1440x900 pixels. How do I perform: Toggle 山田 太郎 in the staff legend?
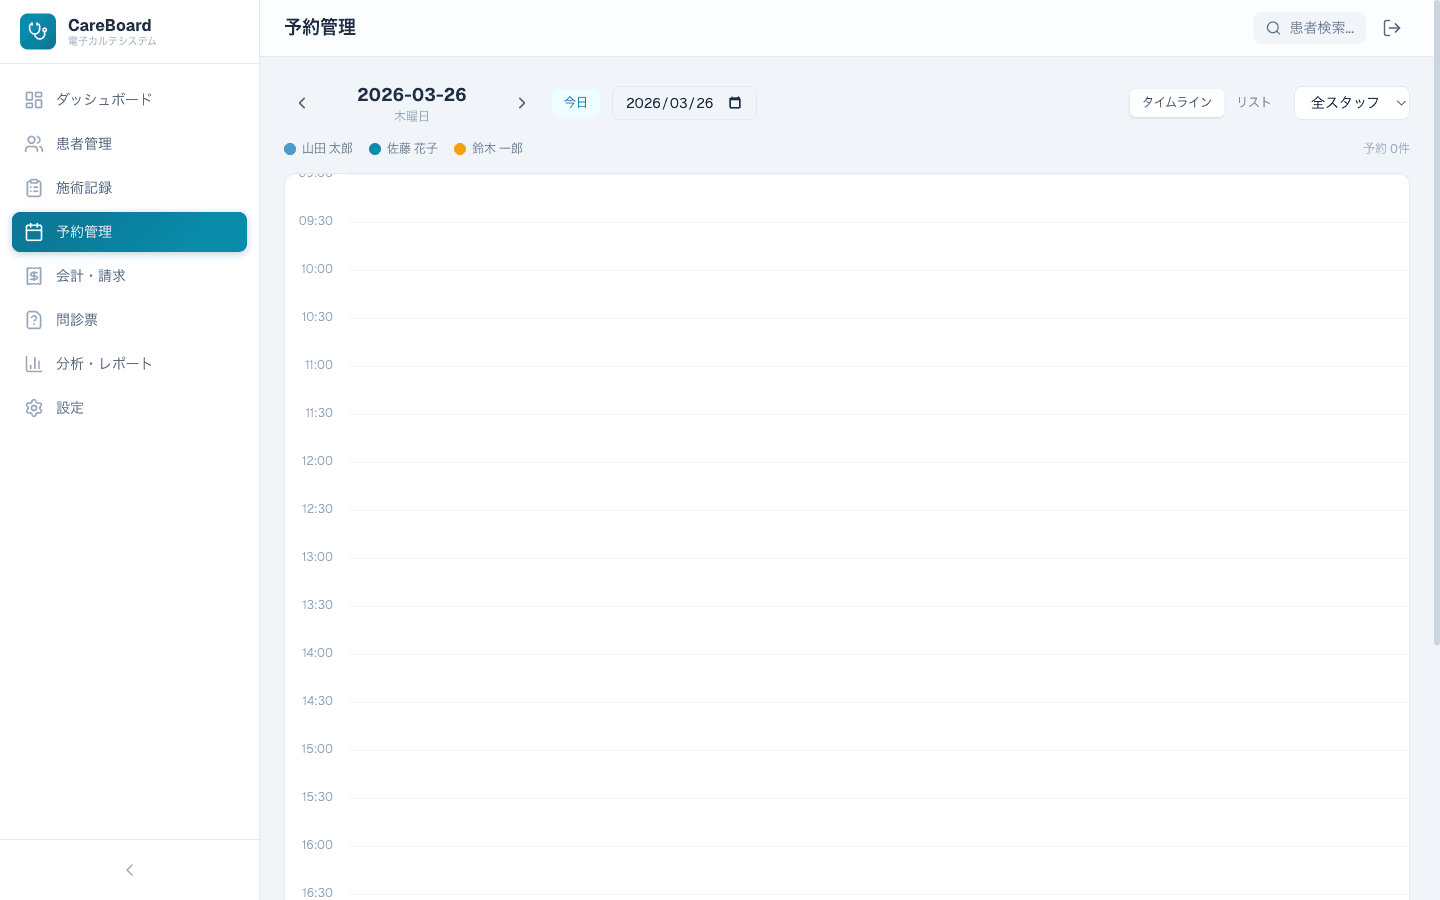[318, 148]
